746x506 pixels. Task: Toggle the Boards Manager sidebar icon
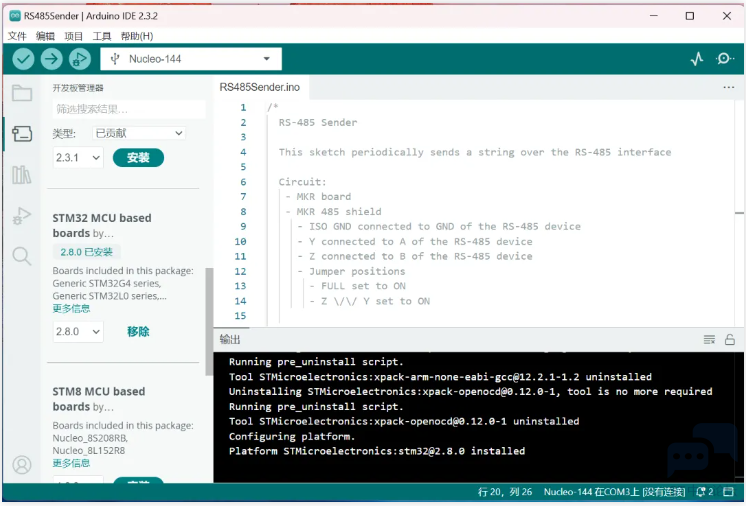22,134
